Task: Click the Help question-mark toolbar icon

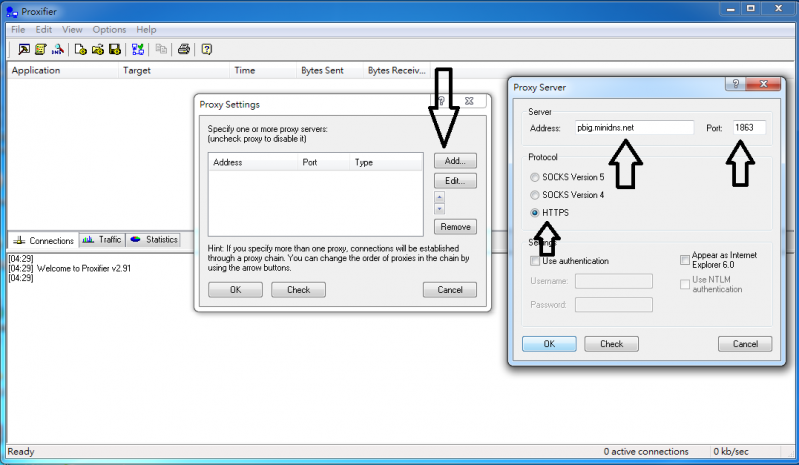Action: click(x=206, y=49)
